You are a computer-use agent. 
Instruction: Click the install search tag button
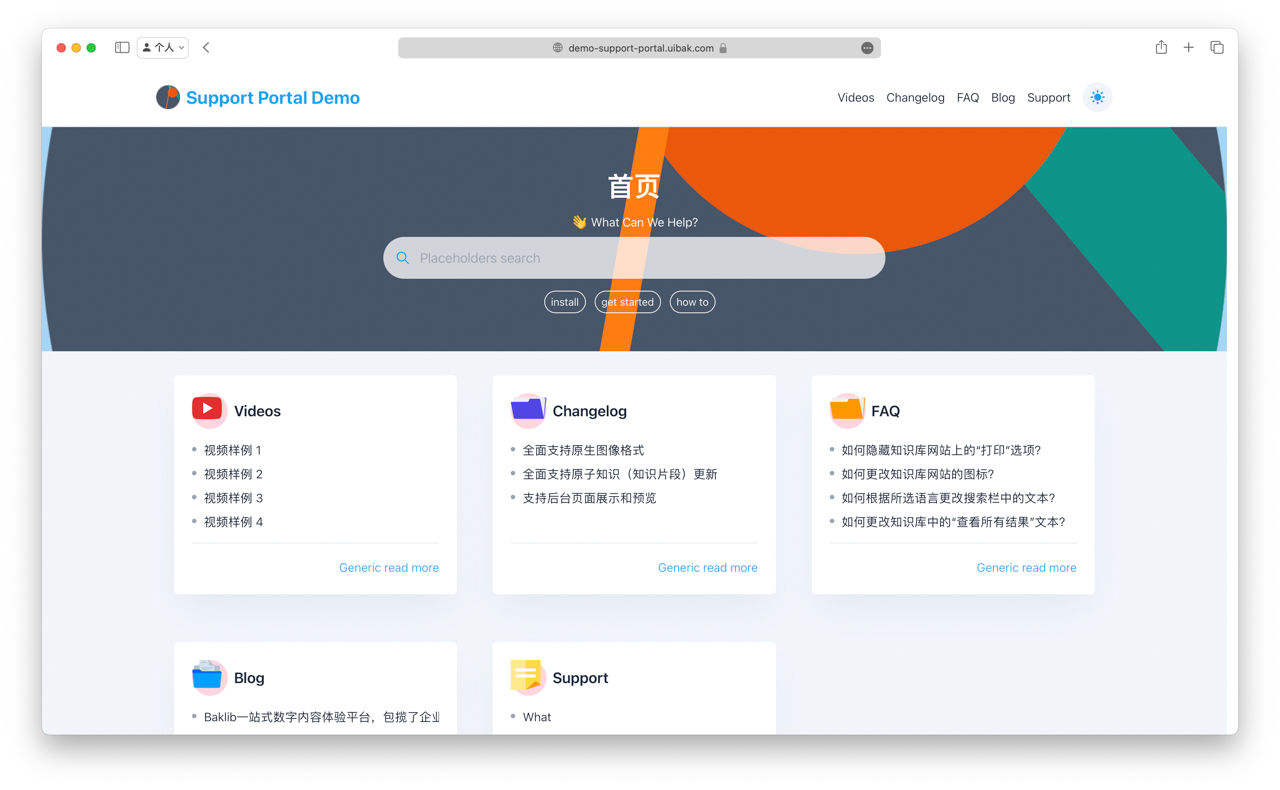coord(564,301)
